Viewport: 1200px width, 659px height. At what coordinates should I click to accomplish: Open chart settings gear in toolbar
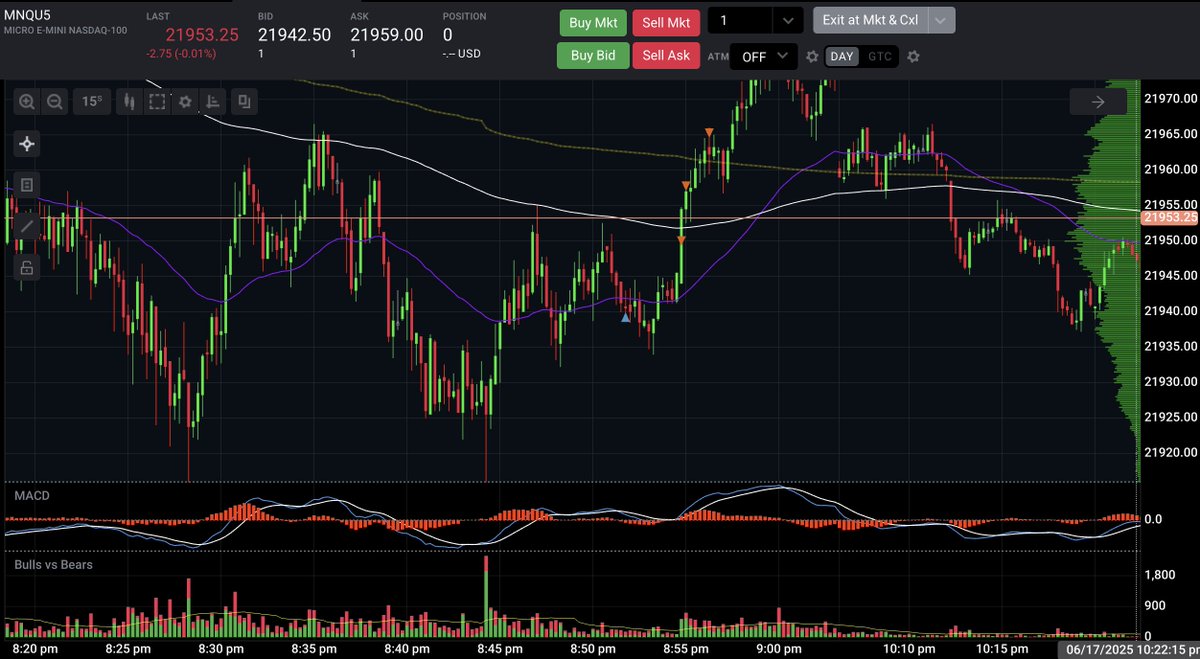[185, 101]
